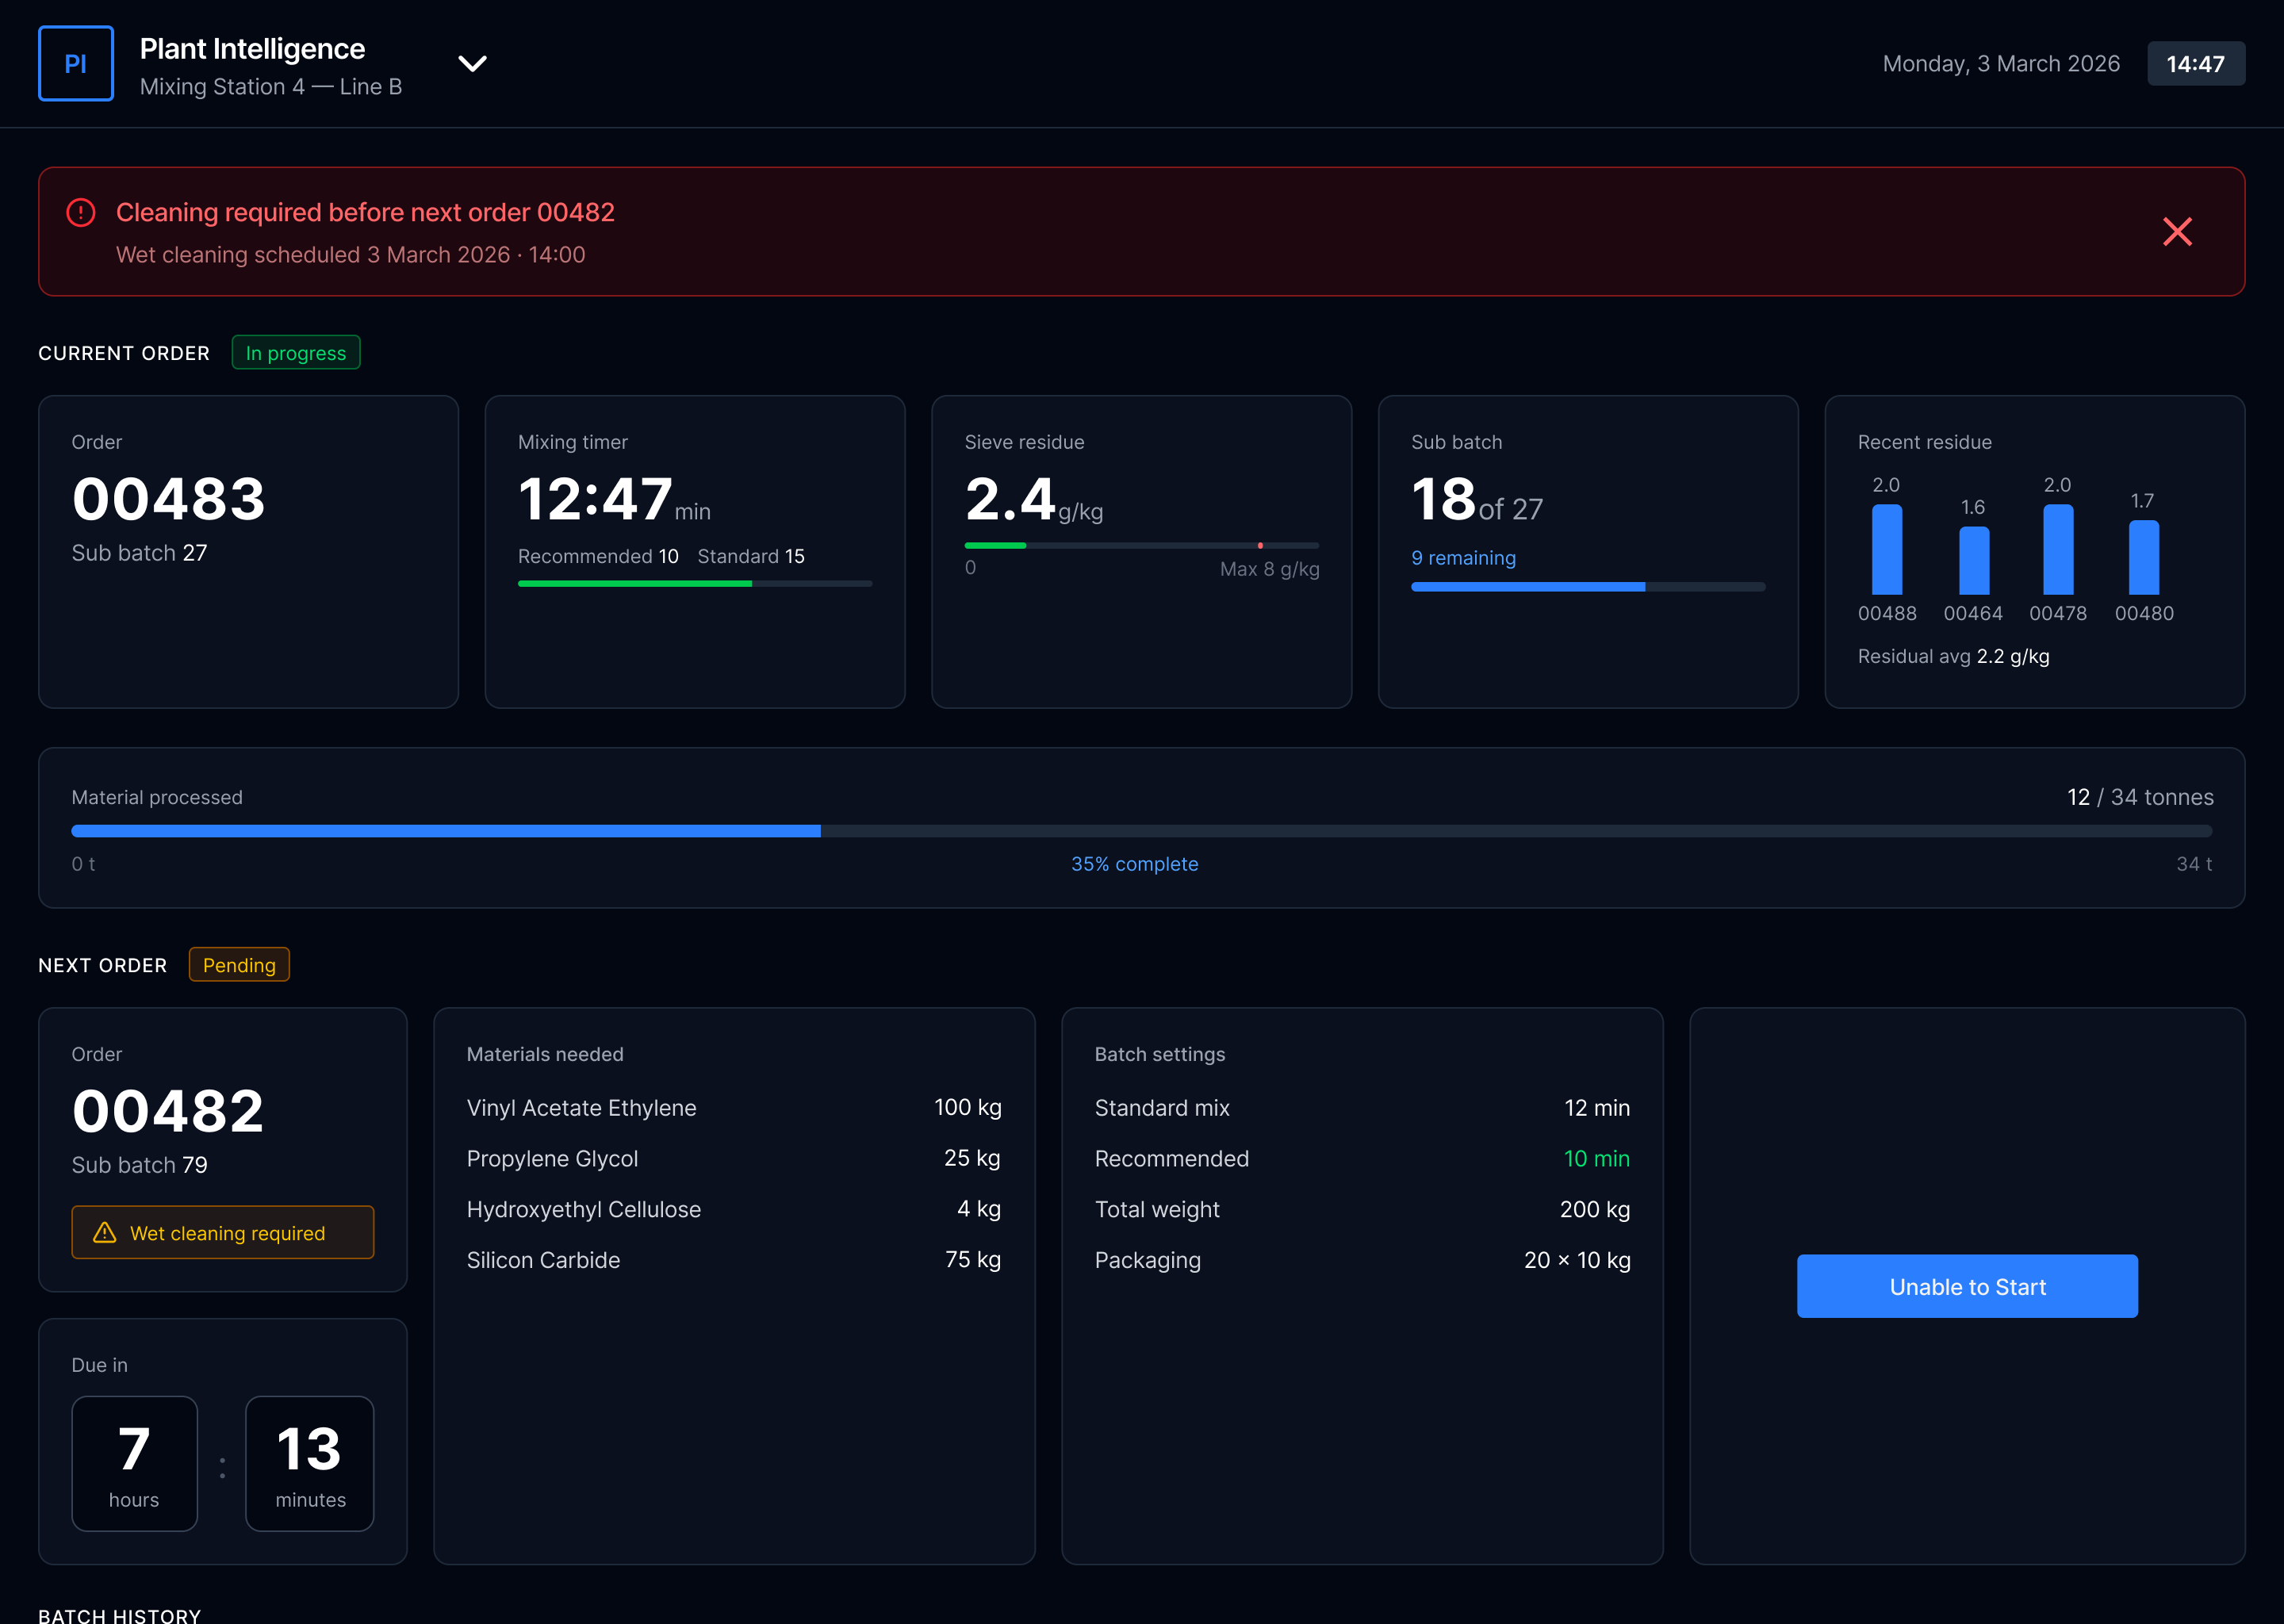
Task: Click the PI logo icon
Action: 75,64
